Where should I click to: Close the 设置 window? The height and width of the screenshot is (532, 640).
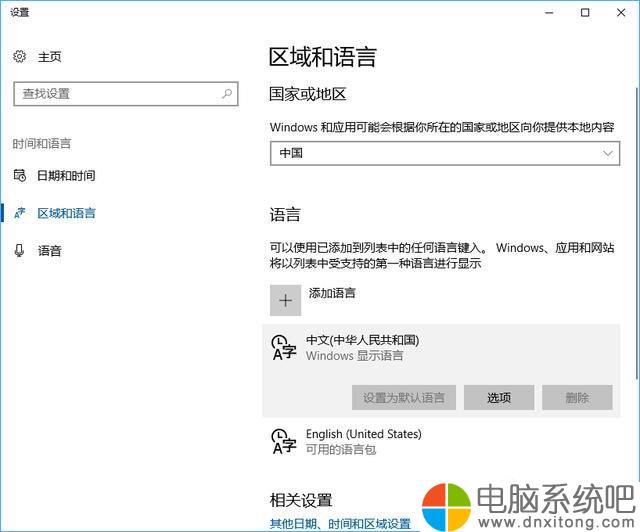(x=621, y=13)
